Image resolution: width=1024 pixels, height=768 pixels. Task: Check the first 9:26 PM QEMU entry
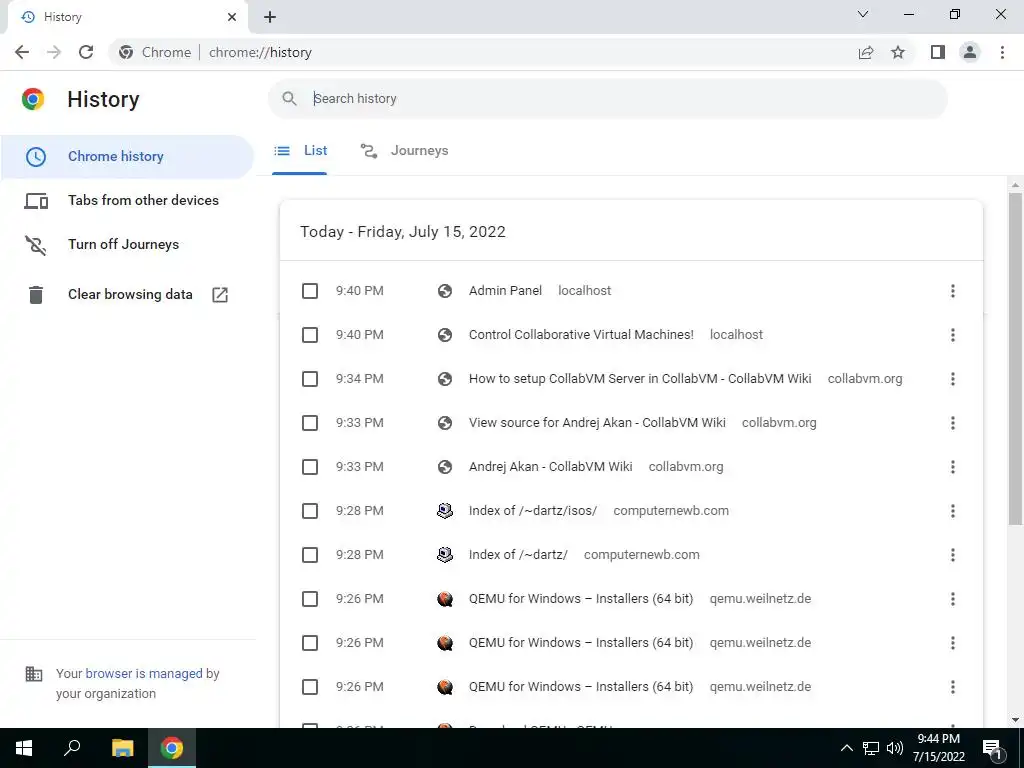310,599
